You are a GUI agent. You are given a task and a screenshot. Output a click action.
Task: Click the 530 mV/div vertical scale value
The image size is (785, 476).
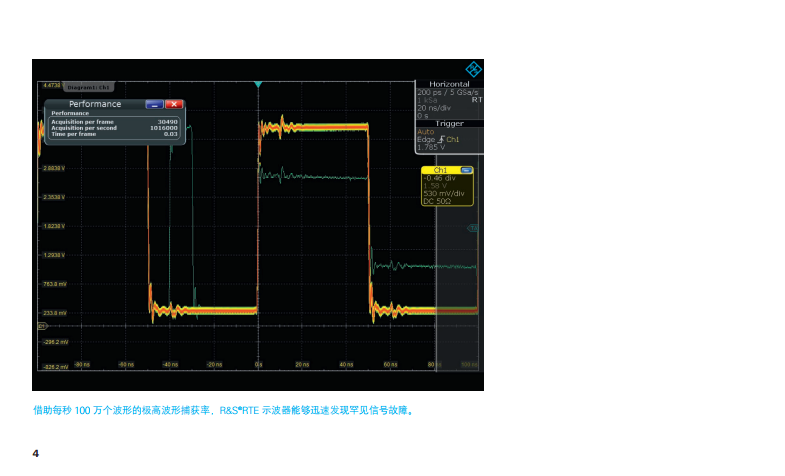point(444,193)
